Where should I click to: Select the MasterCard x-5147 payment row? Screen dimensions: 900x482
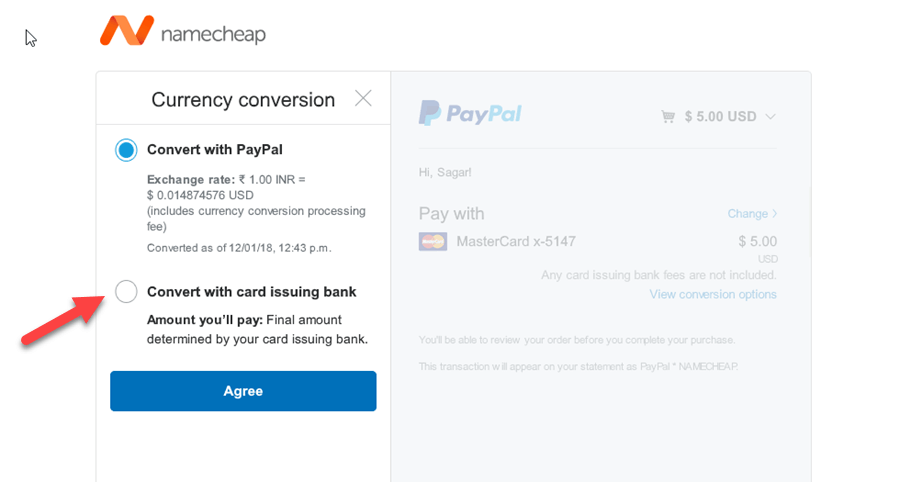point(598,242)
